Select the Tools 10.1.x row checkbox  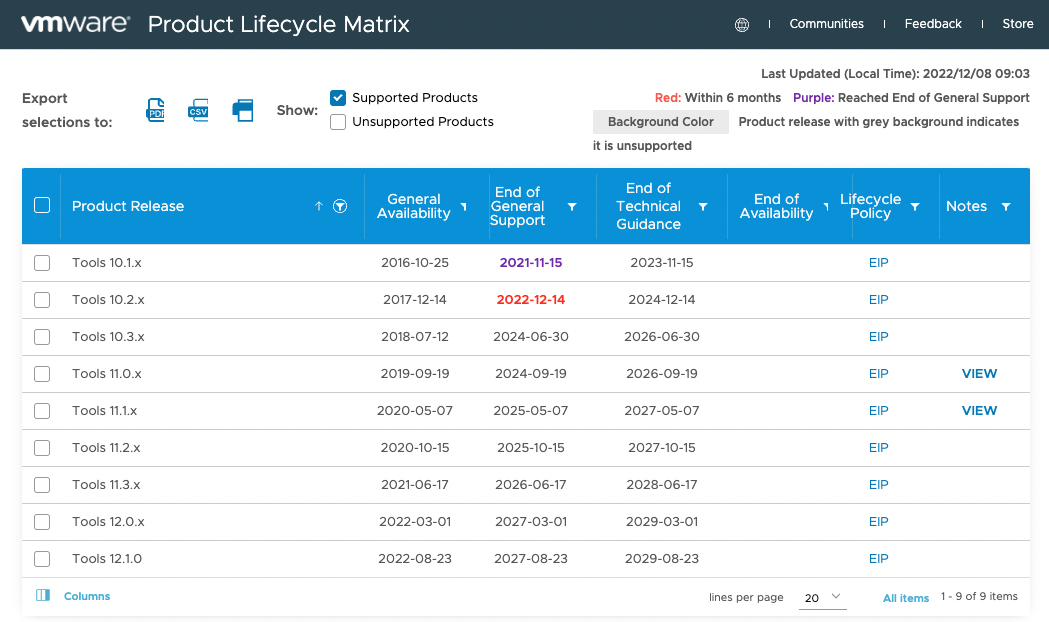point(42,263)
